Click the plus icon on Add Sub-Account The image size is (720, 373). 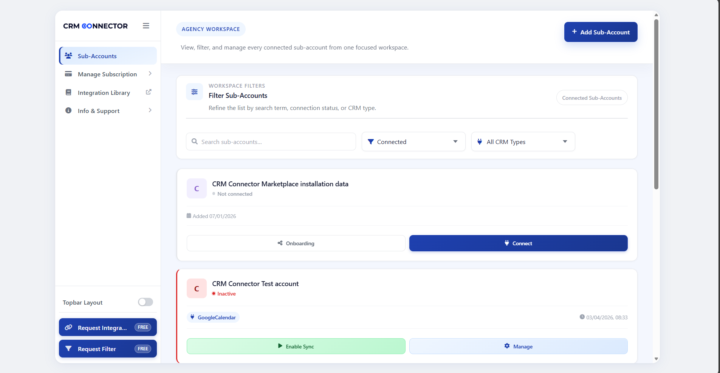[x=574, y=32]
